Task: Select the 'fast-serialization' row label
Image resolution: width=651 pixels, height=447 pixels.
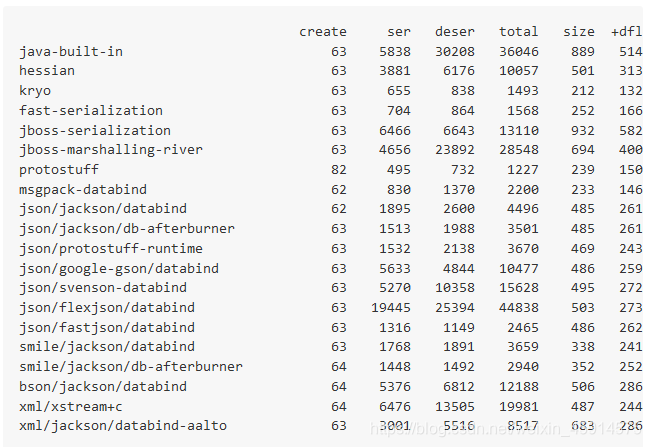Action: point(91,111)
